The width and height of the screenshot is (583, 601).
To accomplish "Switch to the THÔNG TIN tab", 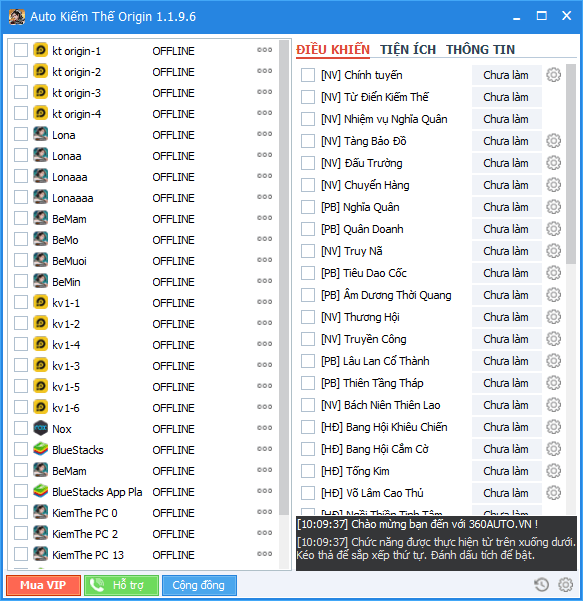I will click(480, 50).
